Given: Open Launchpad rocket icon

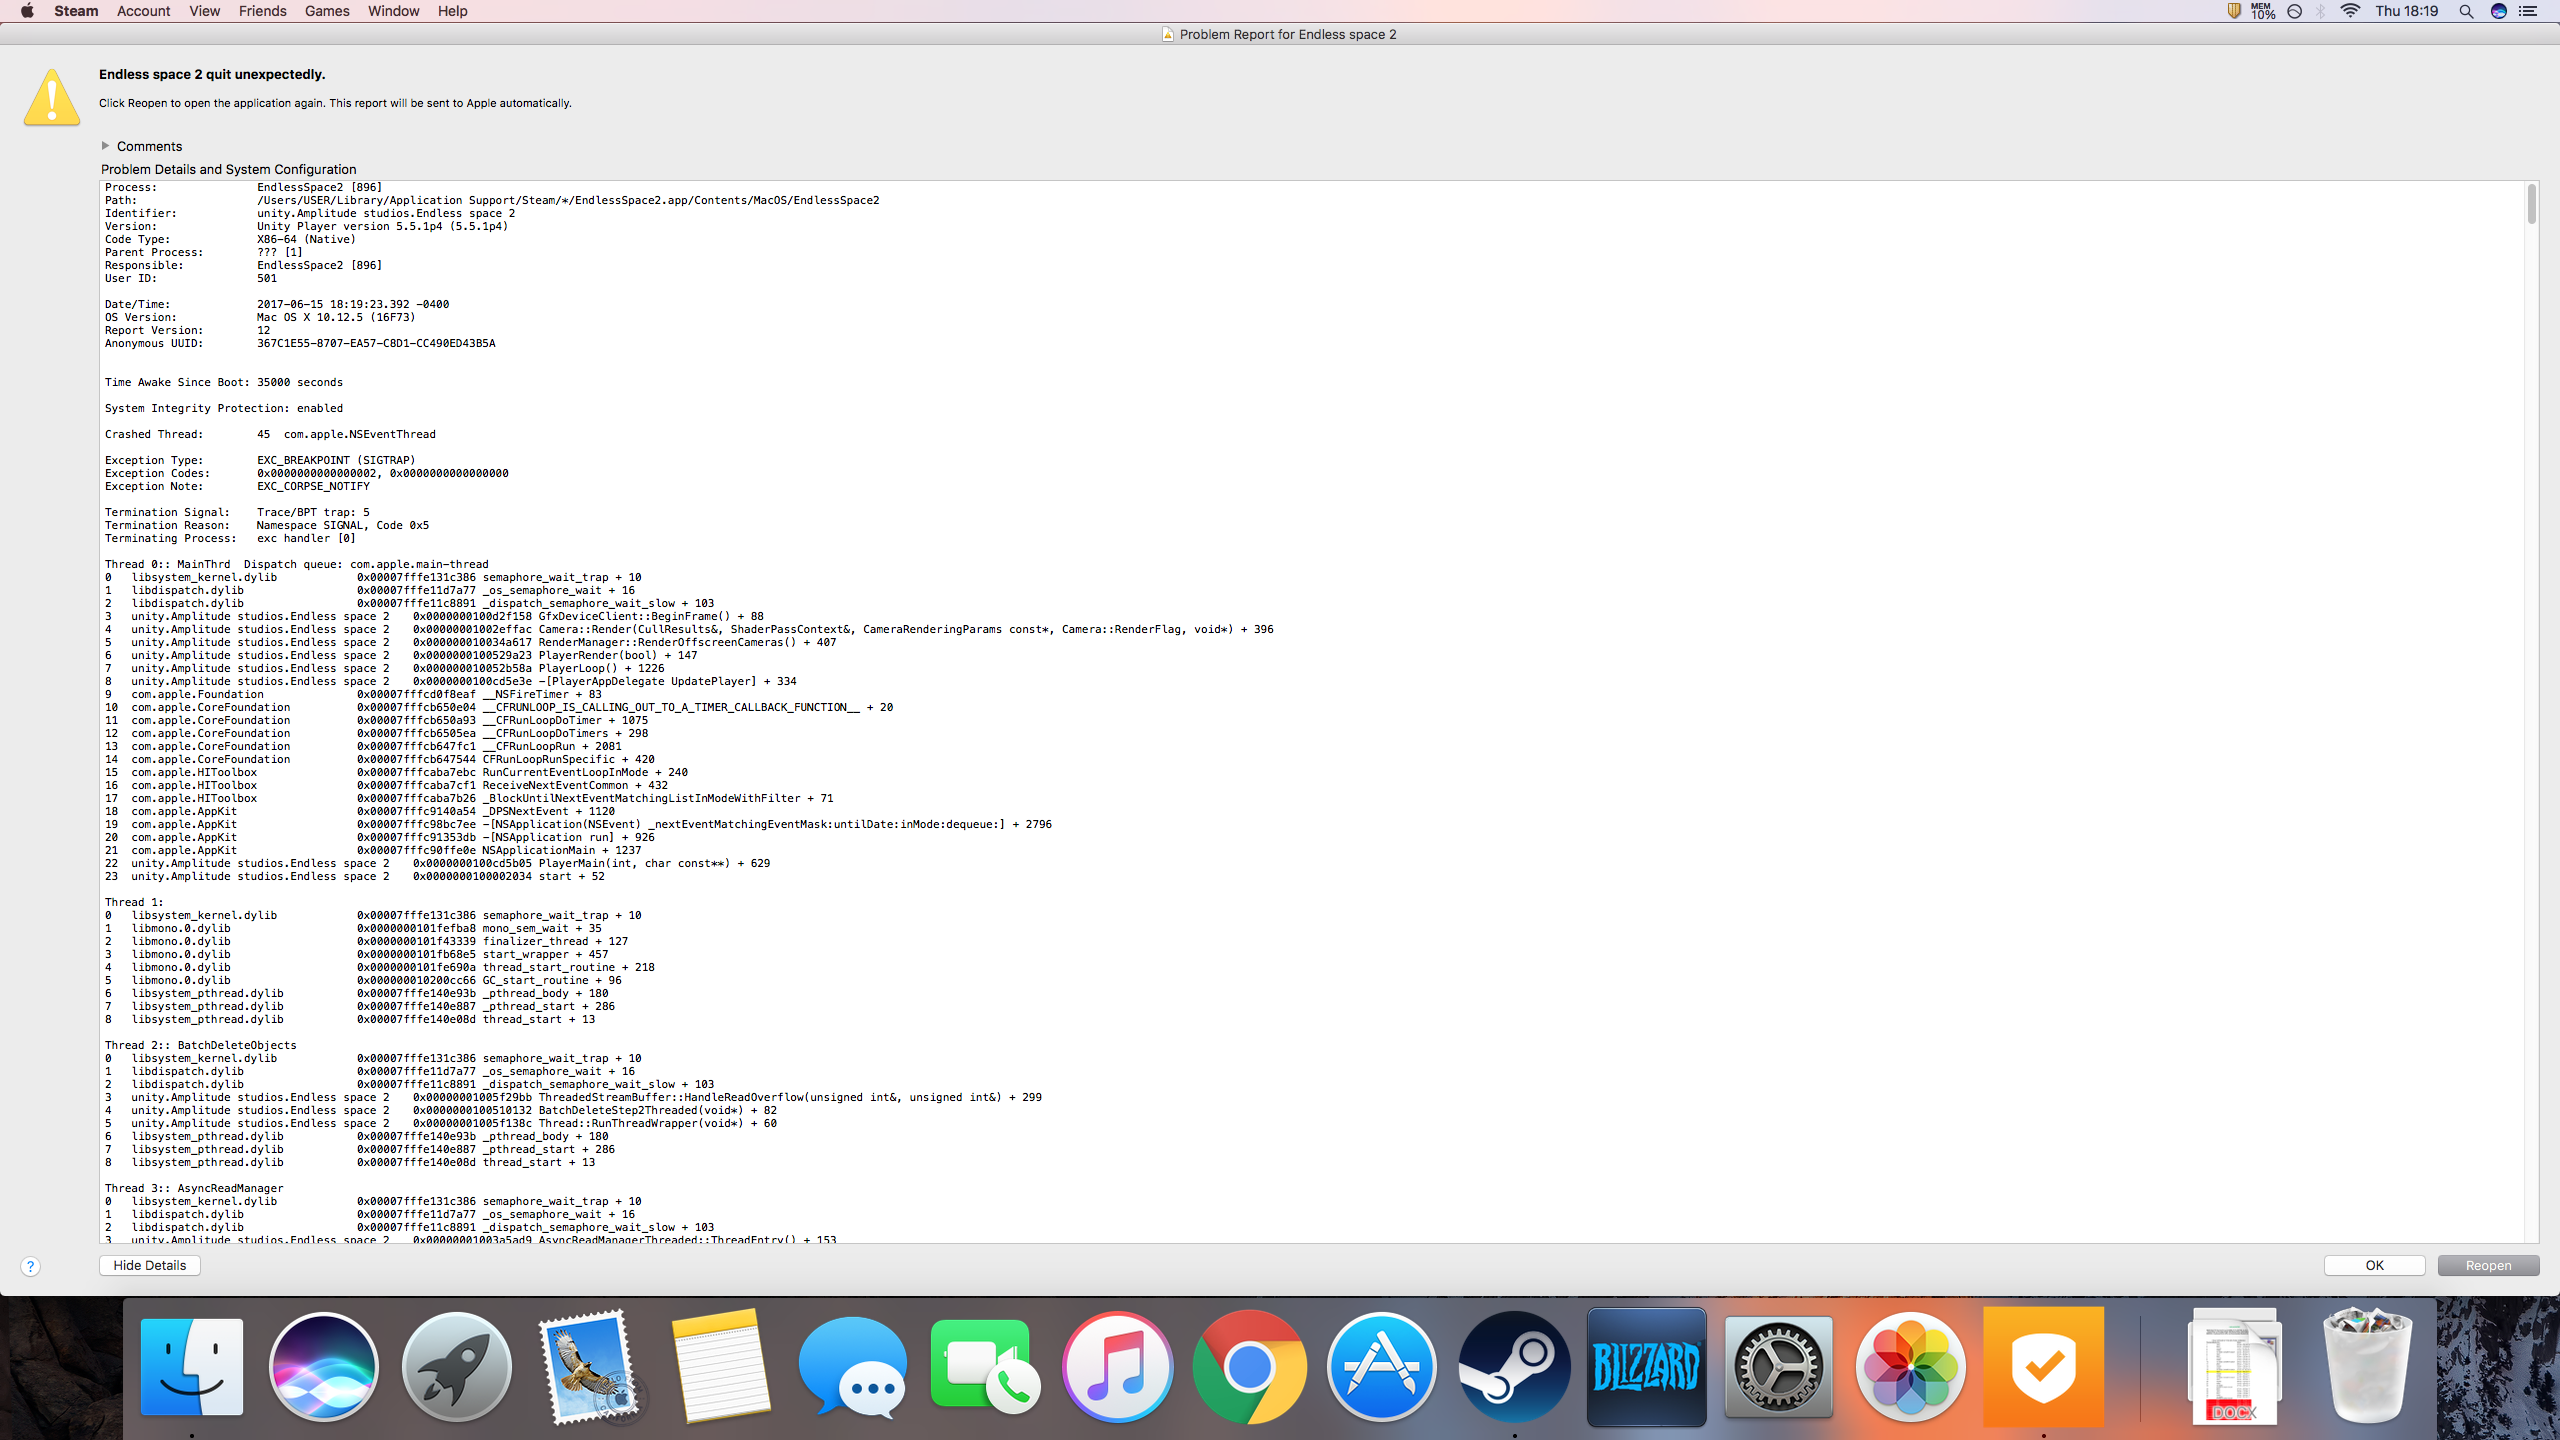Looking at the screenshot, I should click(x=456, y=1367).
